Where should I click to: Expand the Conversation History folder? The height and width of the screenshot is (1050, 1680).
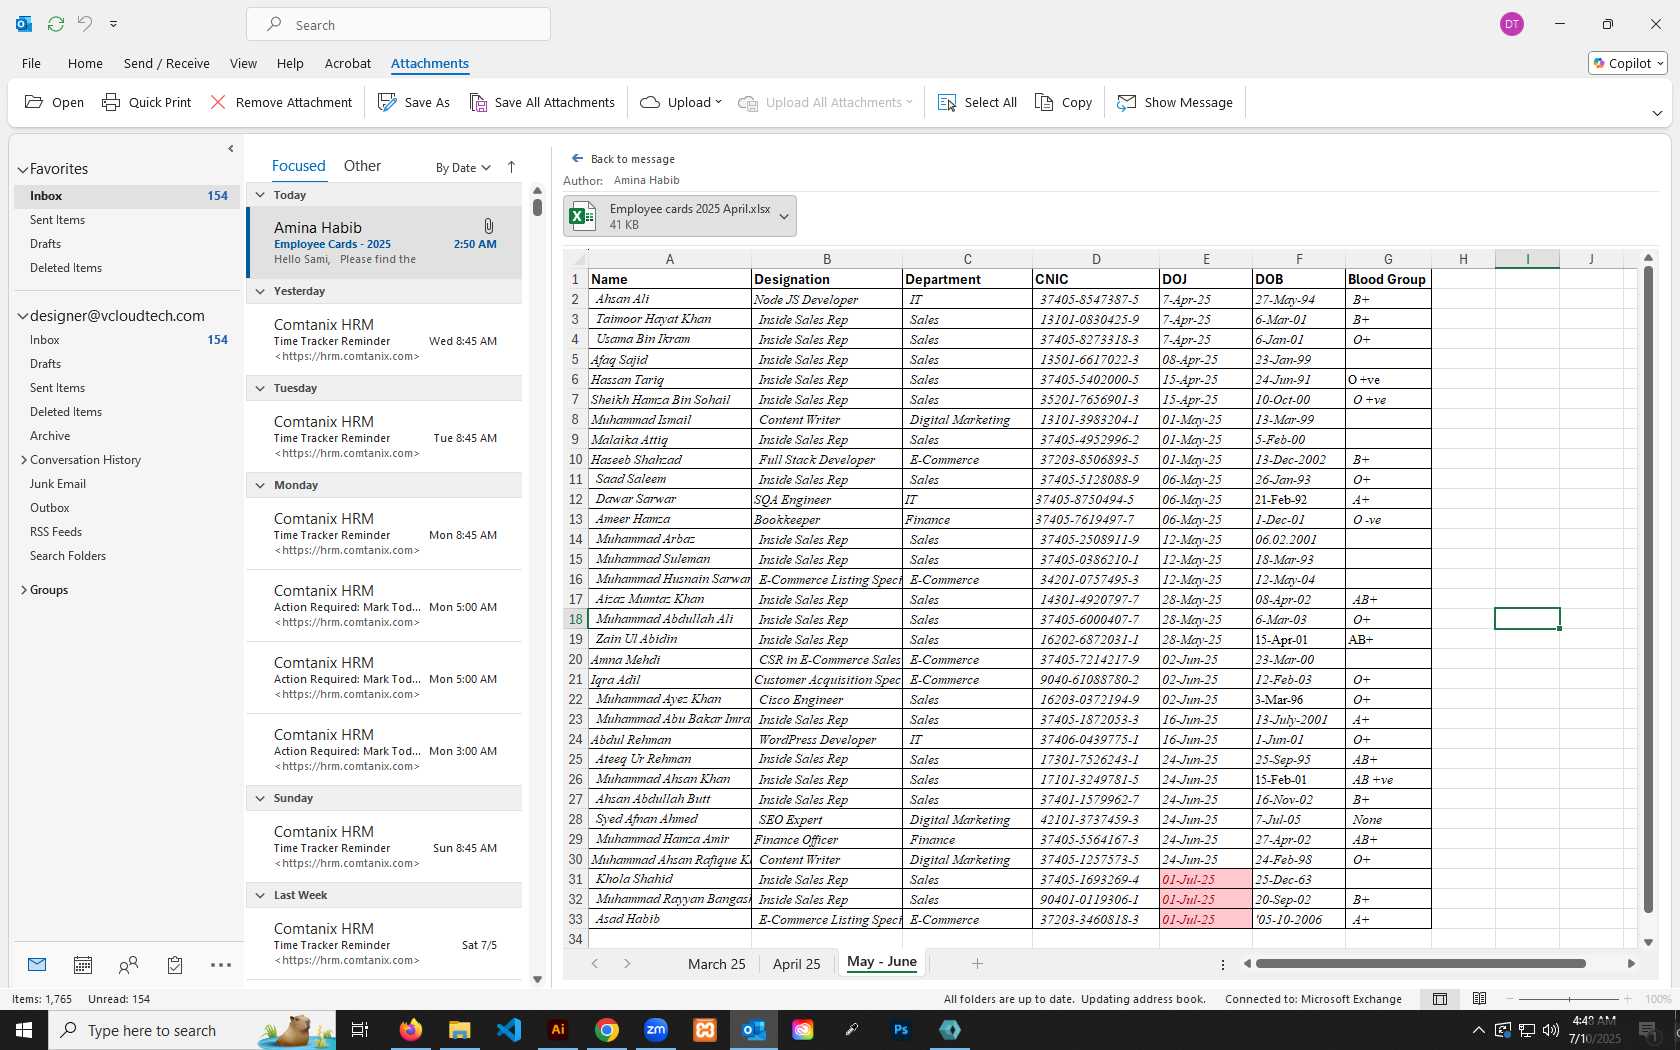pyautogui.click(x=24, y=460)
